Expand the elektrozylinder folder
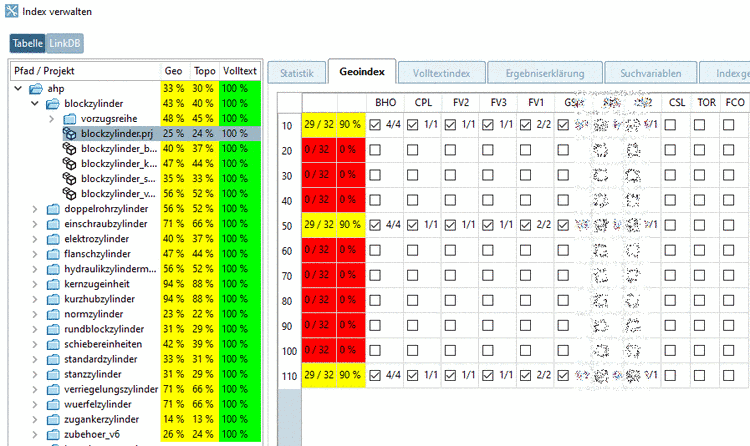 click(35, 239)
